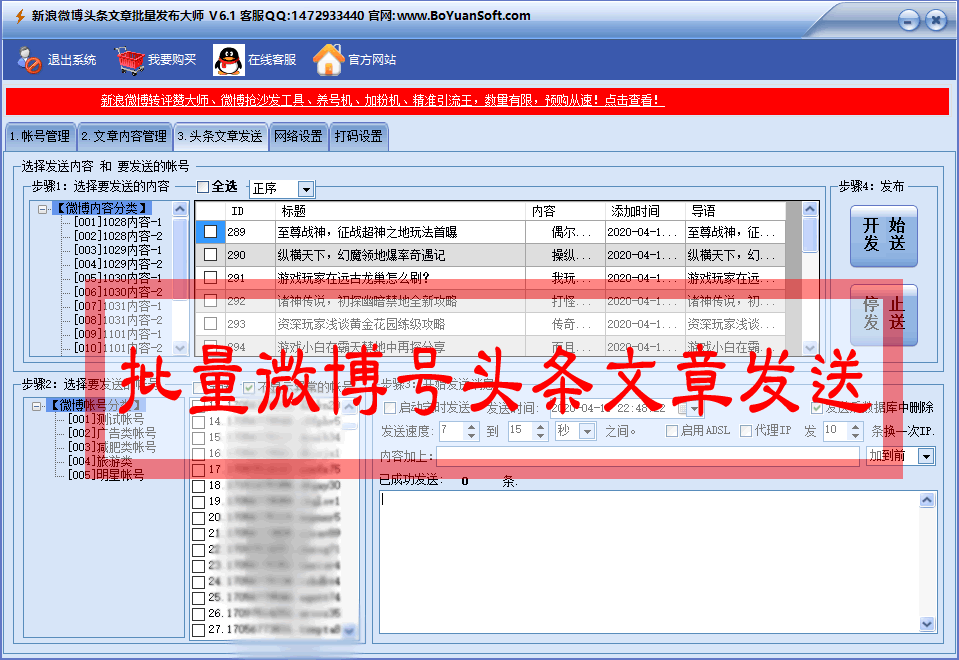The height and width of the screenshot is (660, 959).
Task: Select tree item [001]1028内容-1
Action: [118, 222]
